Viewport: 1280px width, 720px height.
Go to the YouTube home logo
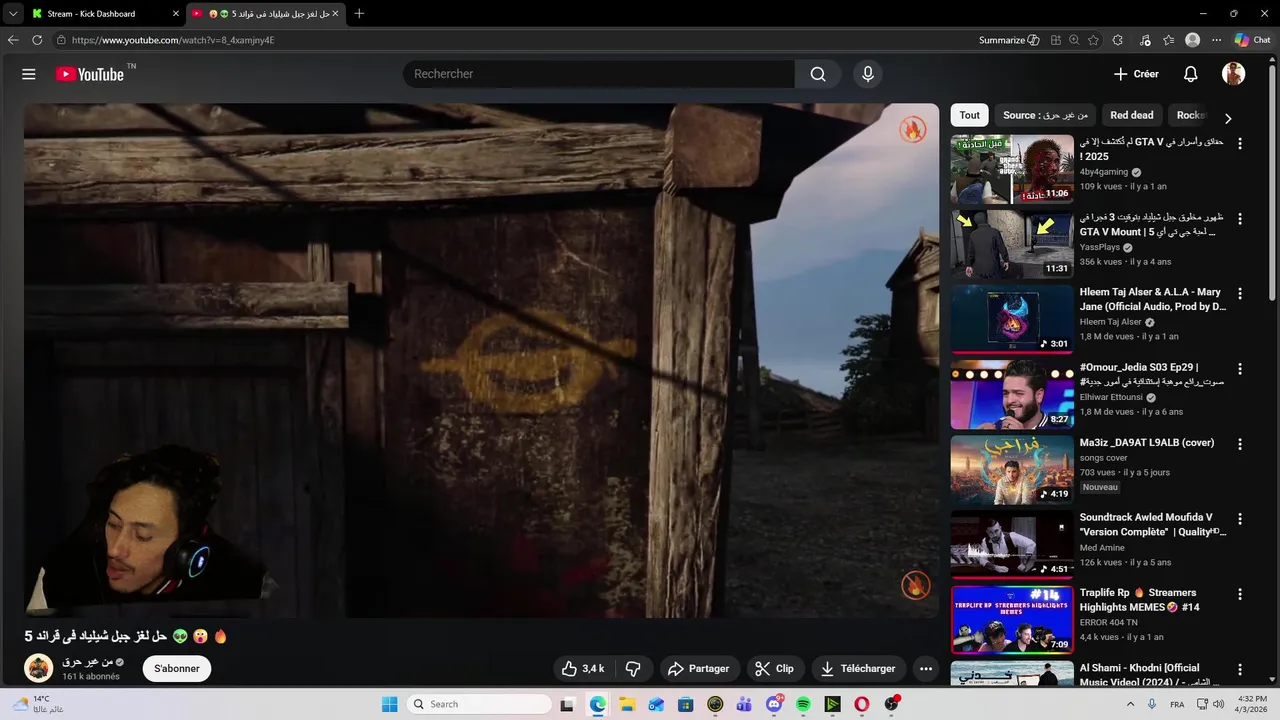tap(90, 74)
